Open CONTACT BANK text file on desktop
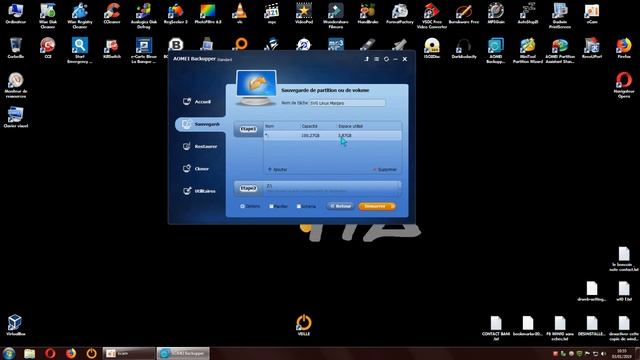 pos(496,328)
